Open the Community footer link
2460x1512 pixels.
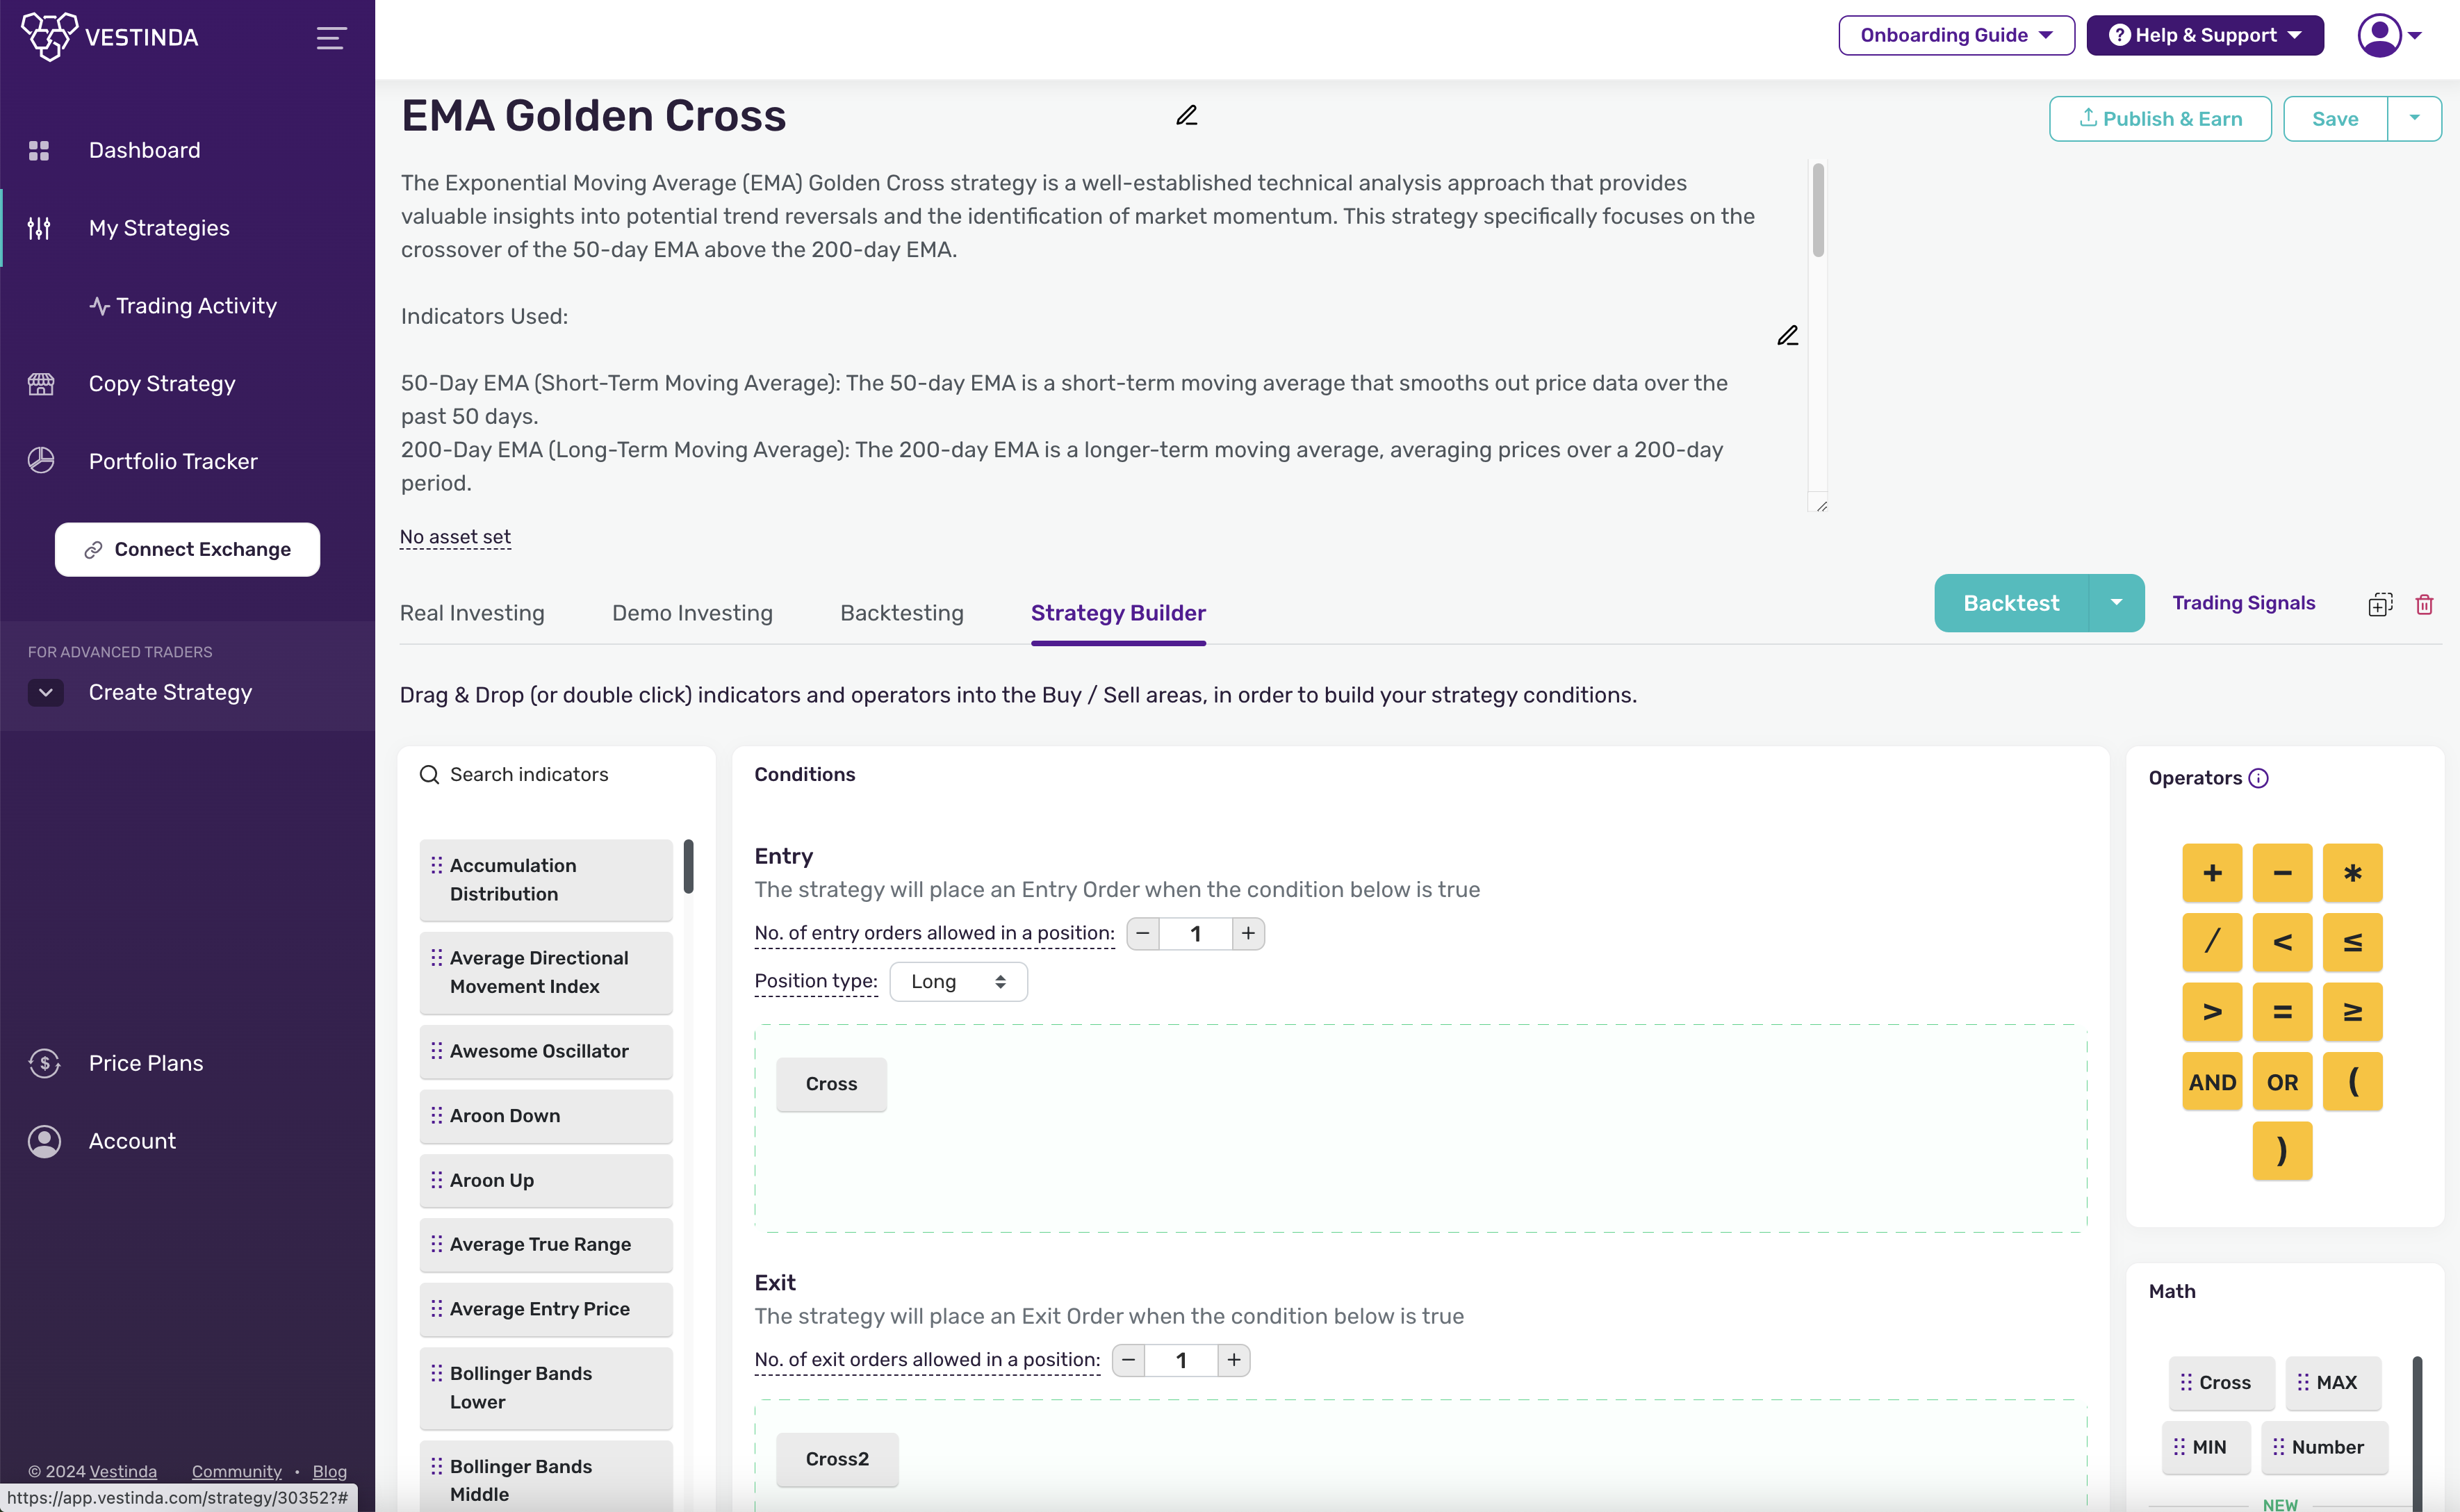236,1471
